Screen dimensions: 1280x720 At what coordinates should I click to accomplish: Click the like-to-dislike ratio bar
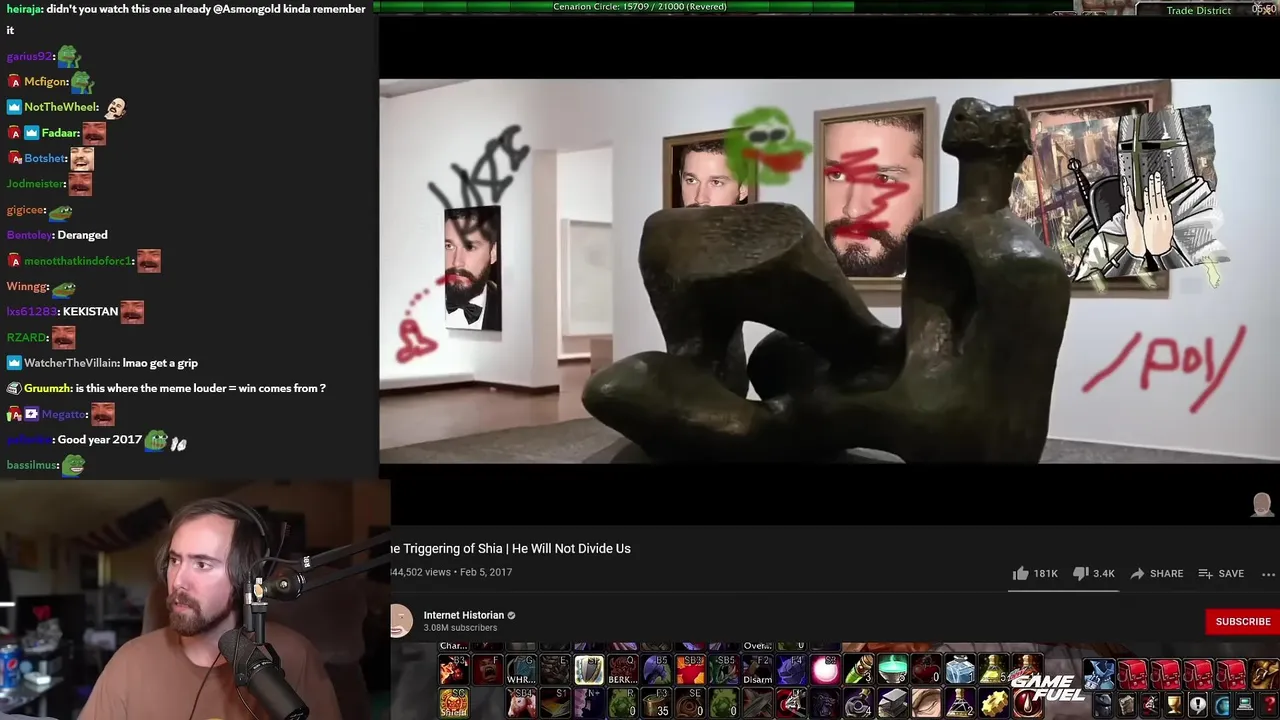(x=1062, y=589)
